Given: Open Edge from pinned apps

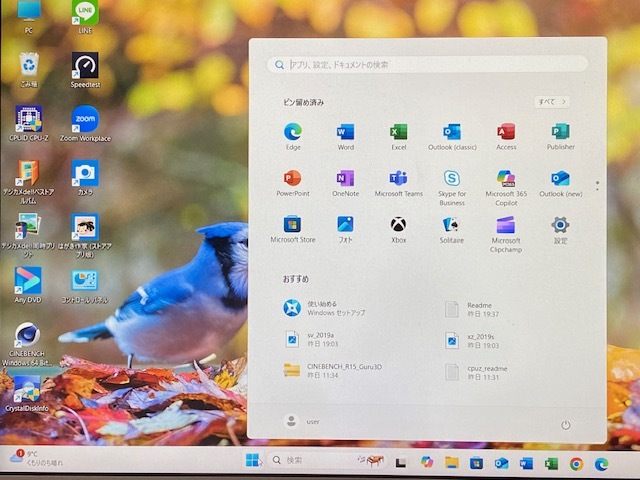Looking at the screenshot, I should (293, 136).
